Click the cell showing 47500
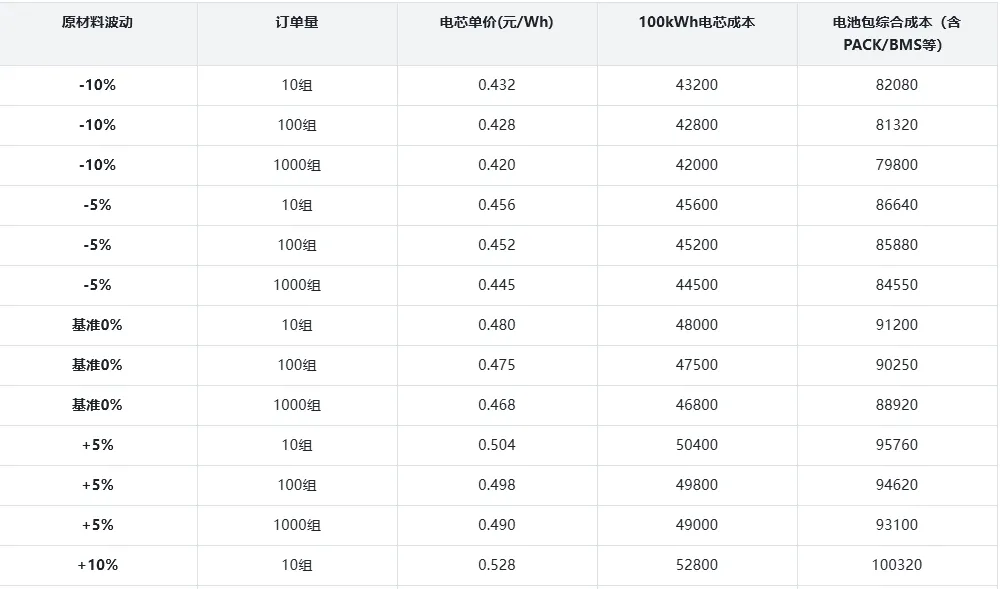The width and height of the screenshot is (1000, 589). tap(697, 365)
